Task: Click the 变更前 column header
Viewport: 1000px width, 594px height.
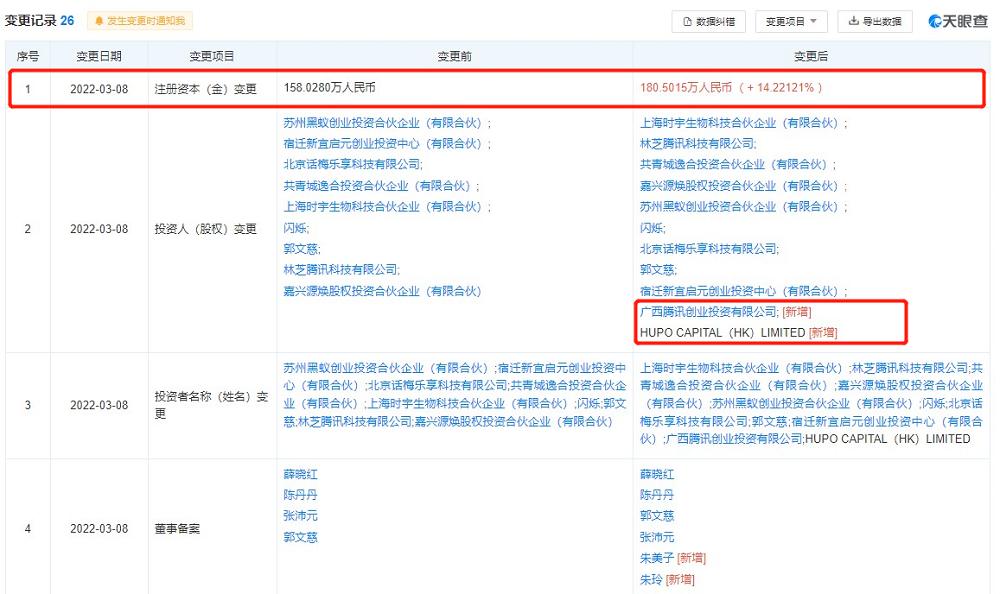Action: pos(454,56)
